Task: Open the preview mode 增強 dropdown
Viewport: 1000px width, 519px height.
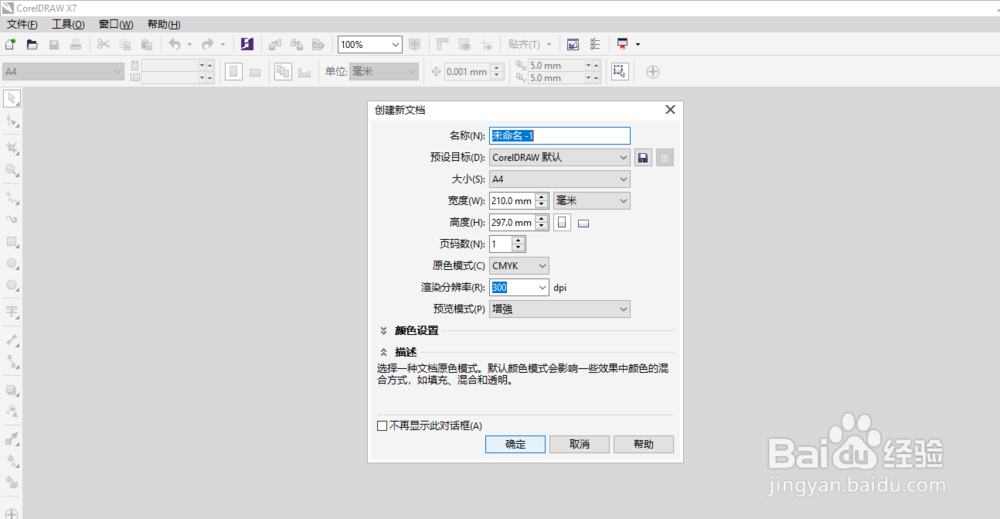Action: coord(559,309)
